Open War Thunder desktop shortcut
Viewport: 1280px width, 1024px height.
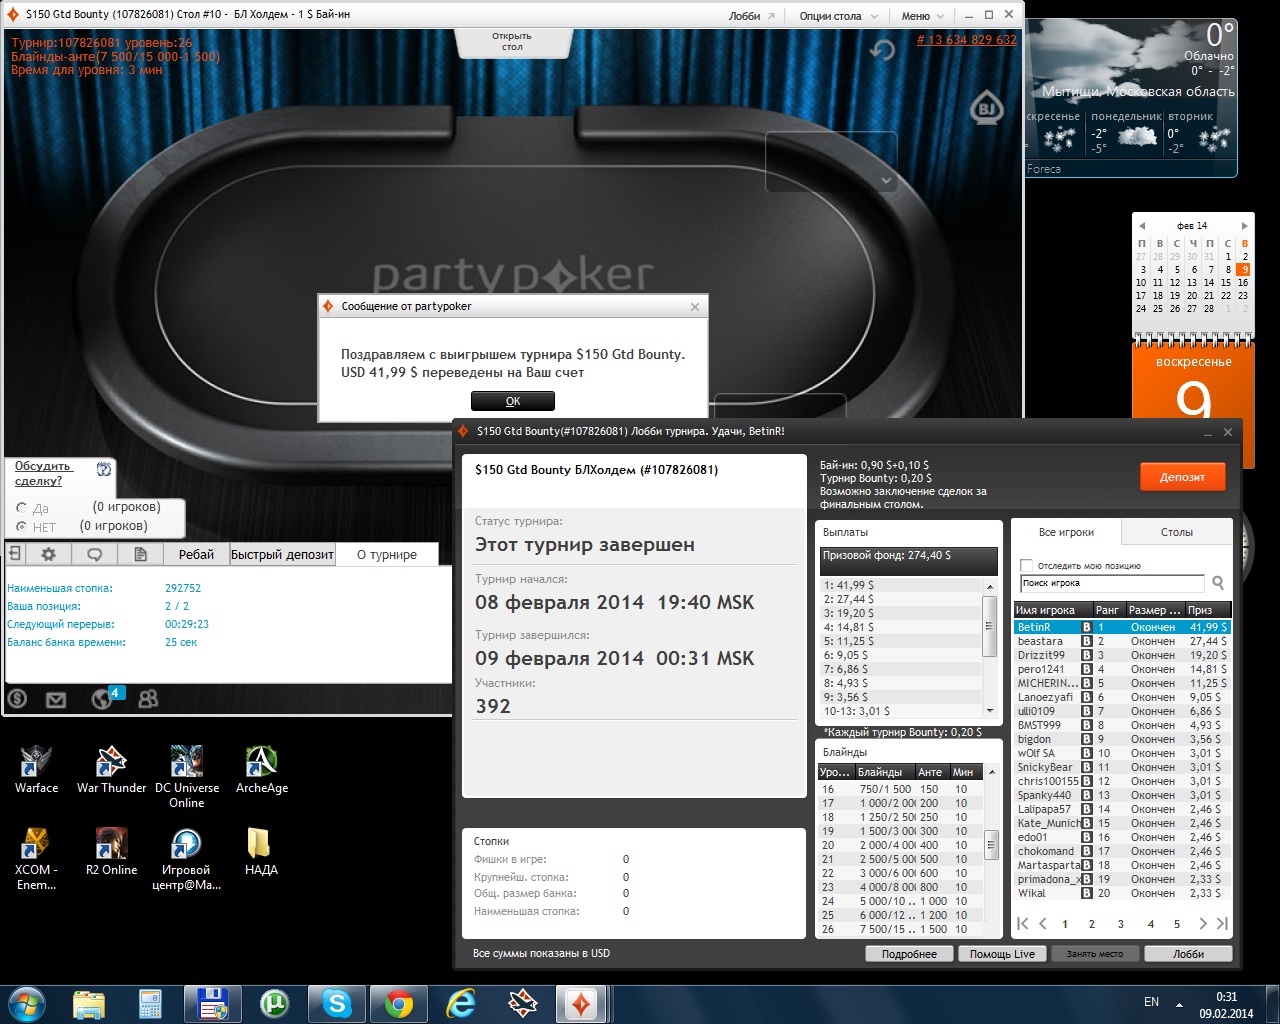coord(112,769)
